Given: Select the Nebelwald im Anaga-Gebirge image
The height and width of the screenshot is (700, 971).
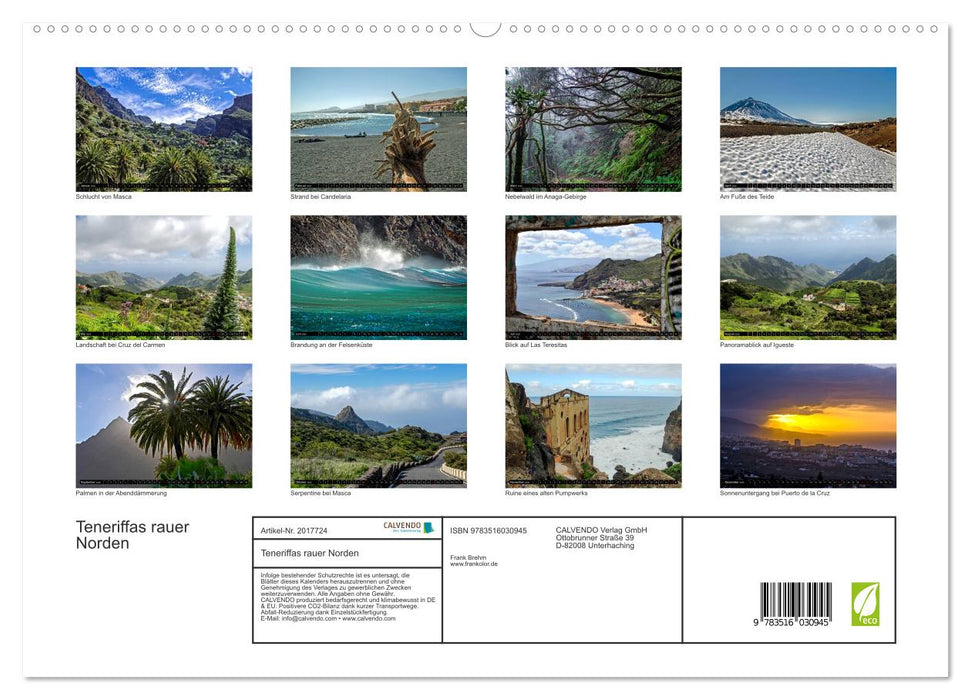Looking at the screenshot, I should coord(592,128).
